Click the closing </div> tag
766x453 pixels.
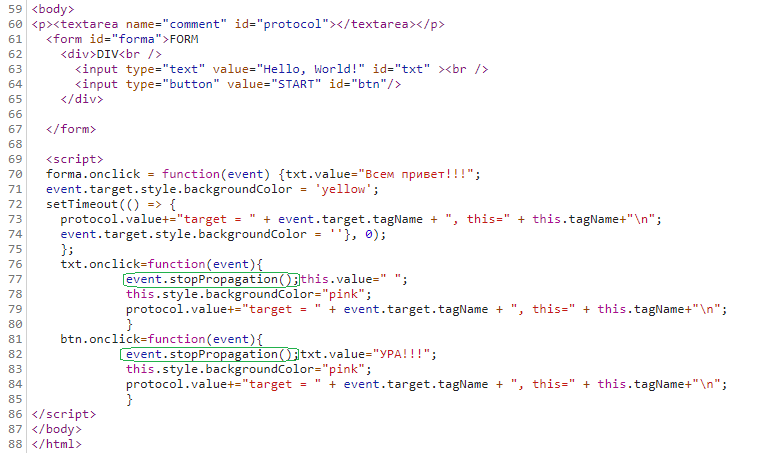(82, 99)
